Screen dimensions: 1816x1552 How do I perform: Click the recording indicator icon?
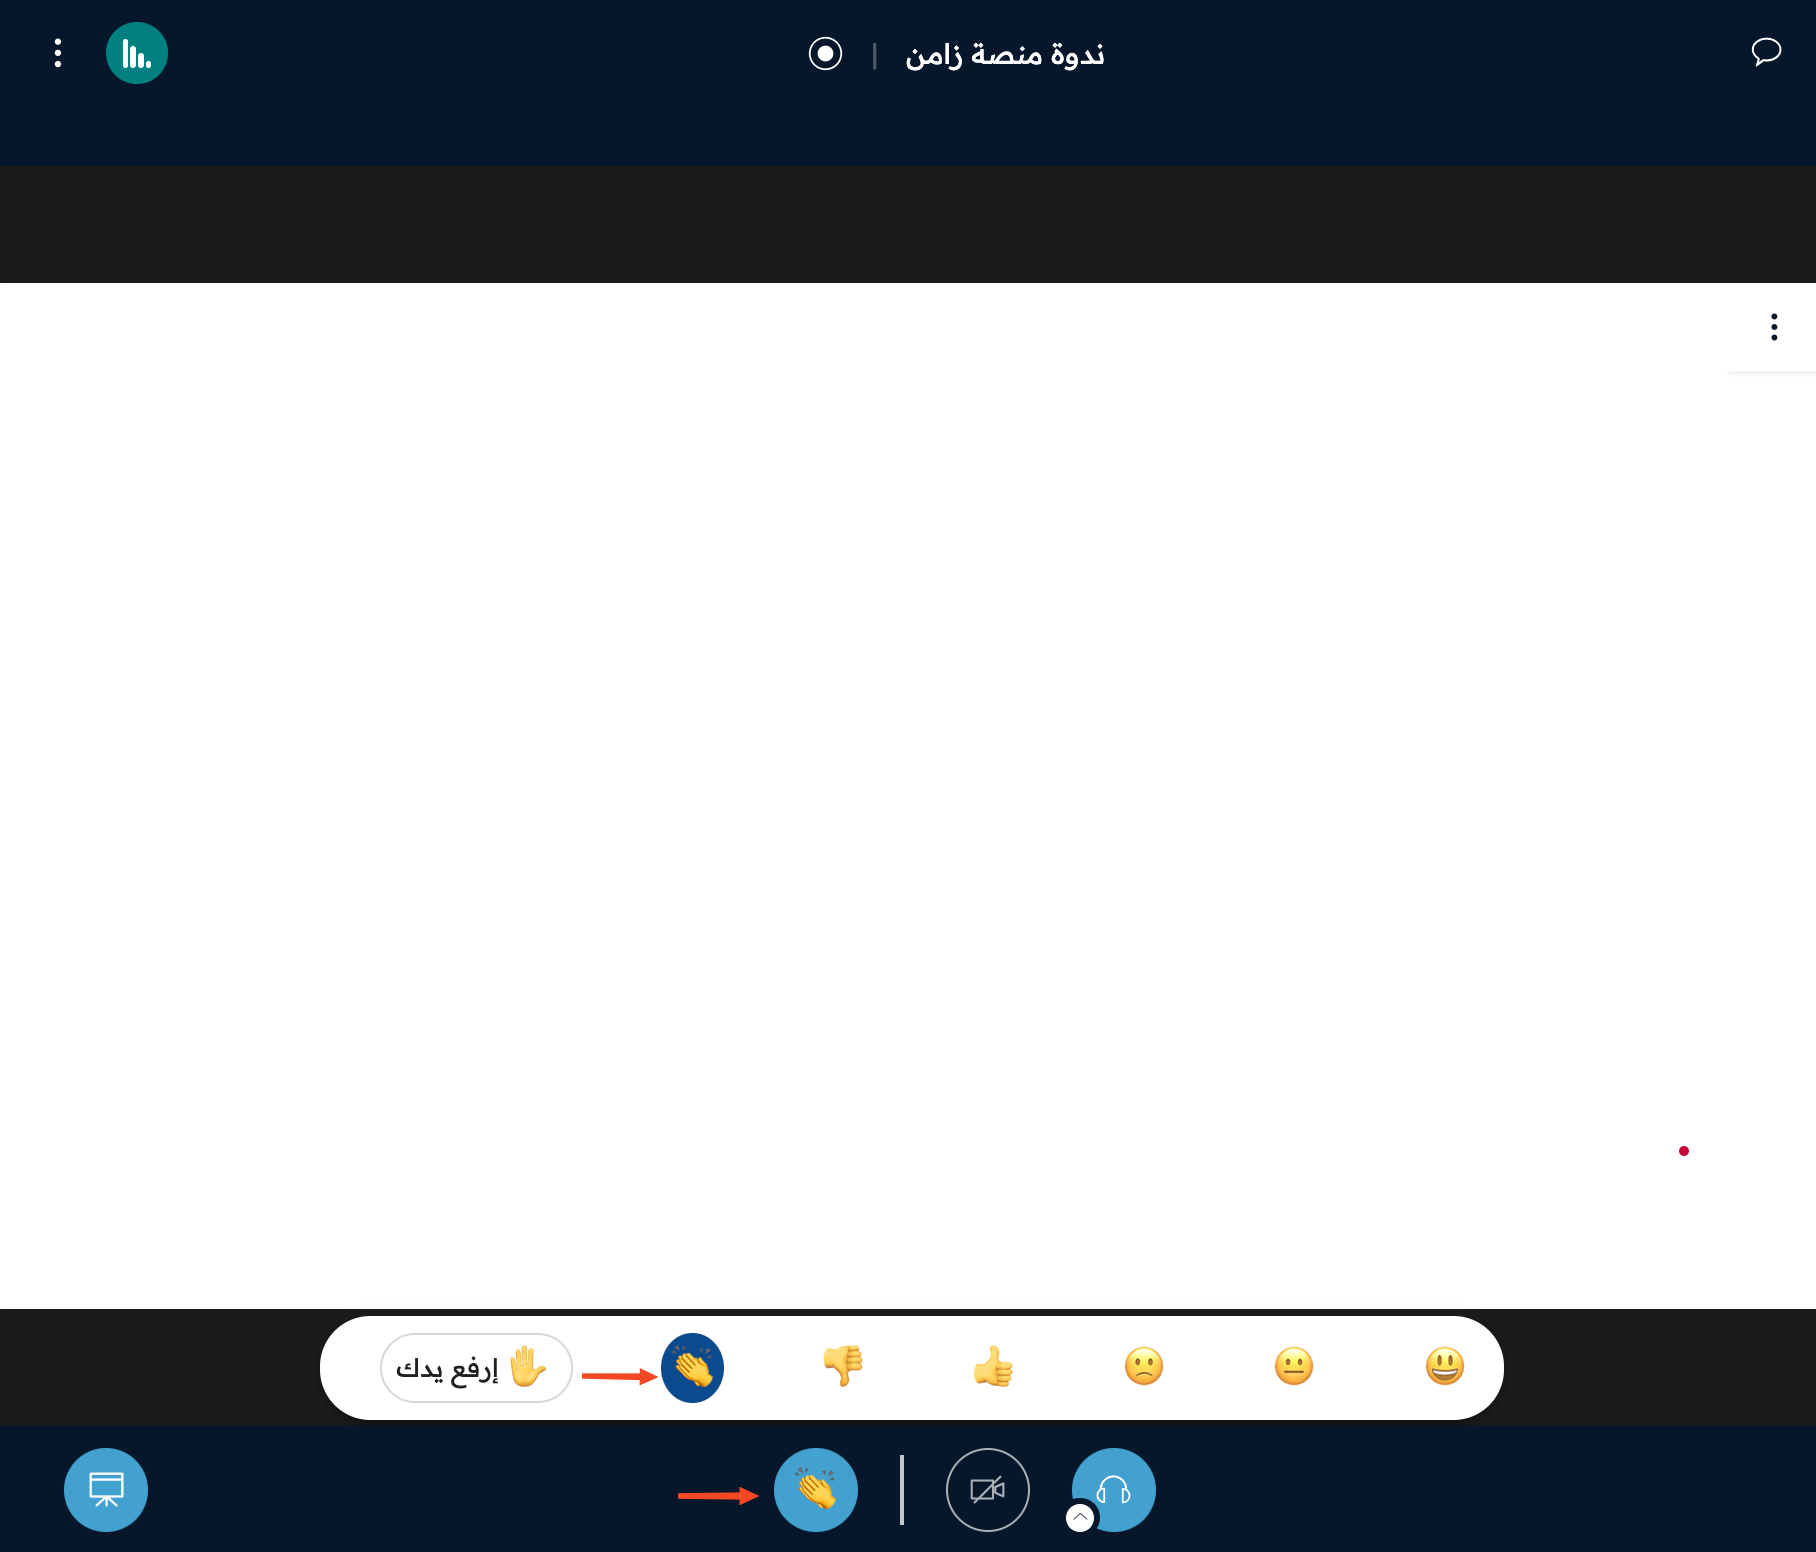[x=825, y=53]
